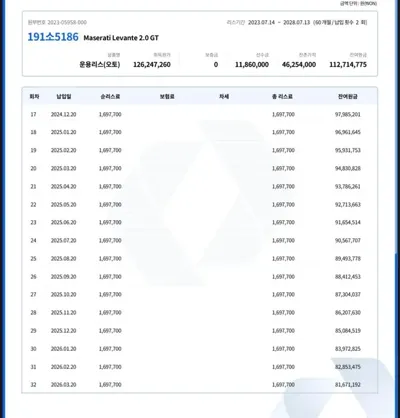Click the 총 리스료 column header
400x418 pixels.
point(282,97)
